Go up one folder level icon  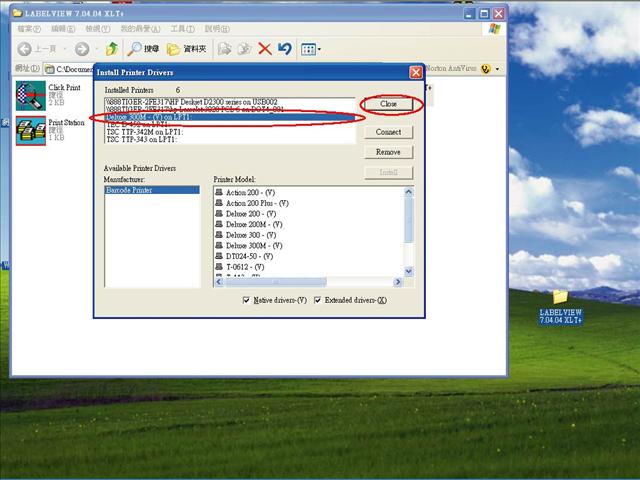click(x=111, y=49)
